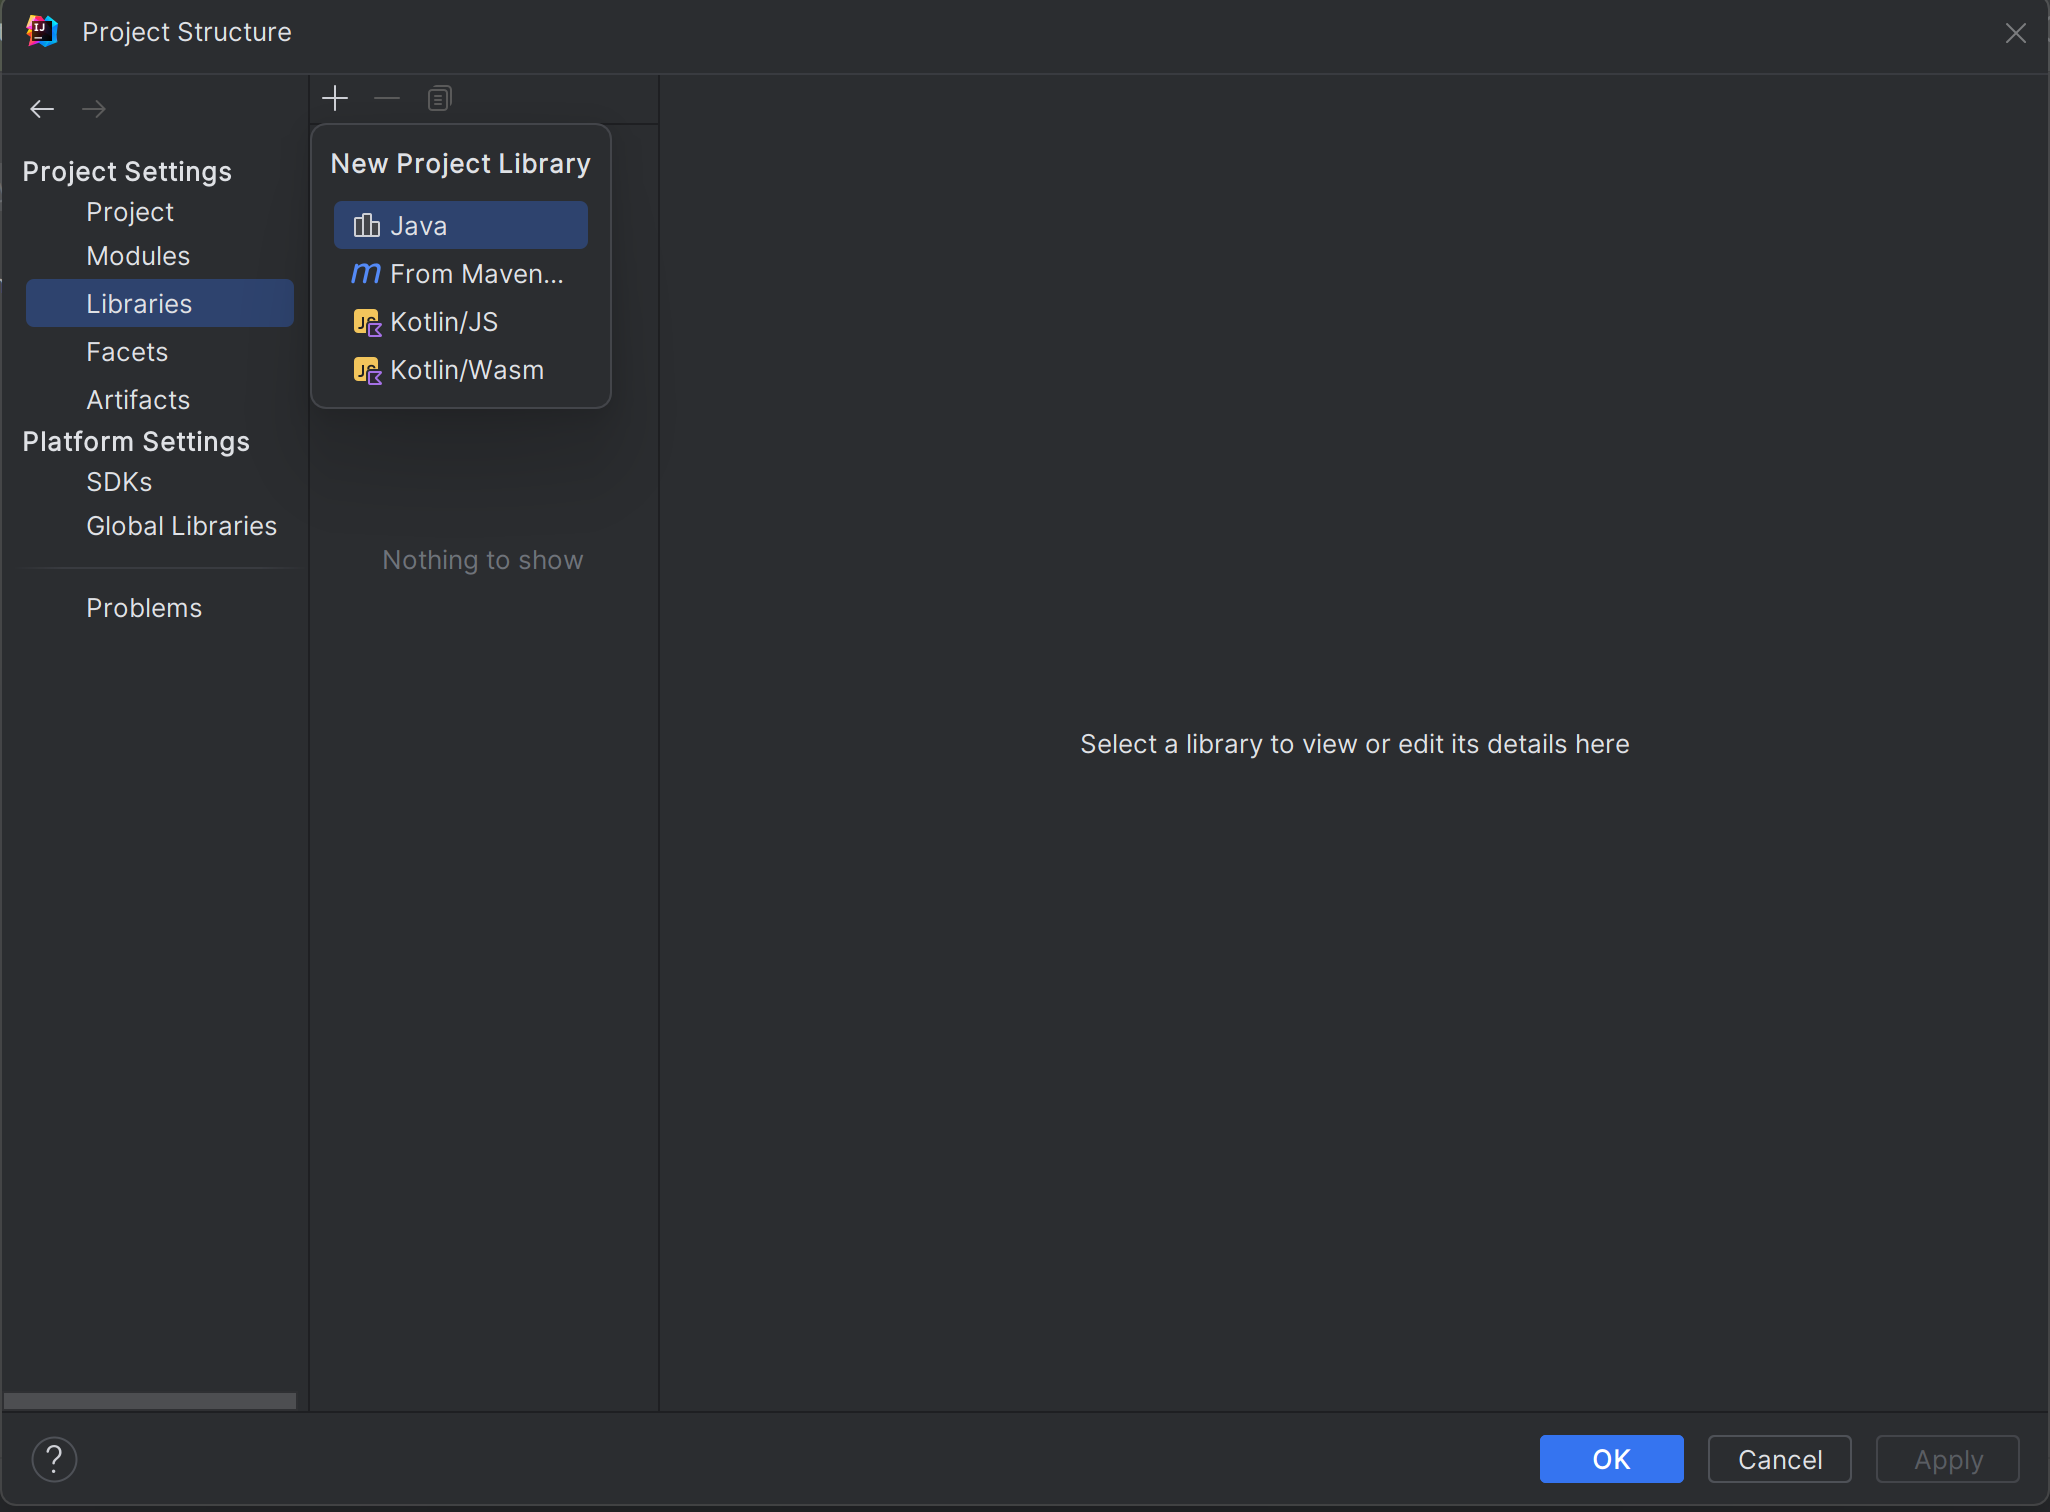Open the Artifacts settings page
This screenshot has width=2050, height=1512.
click(x=138, y=400)
